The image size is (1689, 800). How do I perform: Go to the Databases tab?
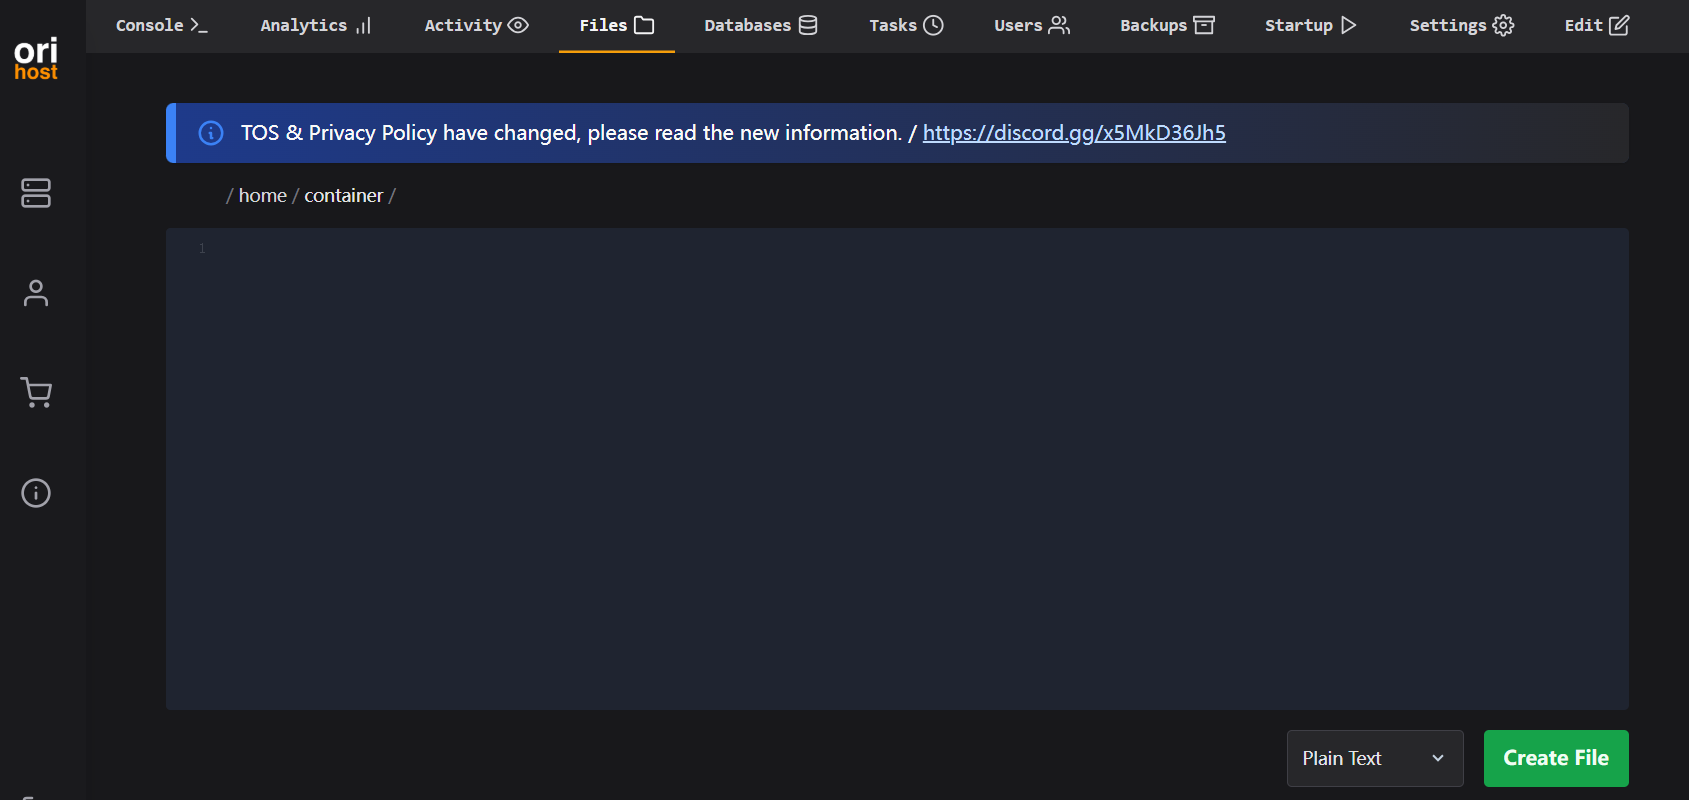[x=760, y=26]
